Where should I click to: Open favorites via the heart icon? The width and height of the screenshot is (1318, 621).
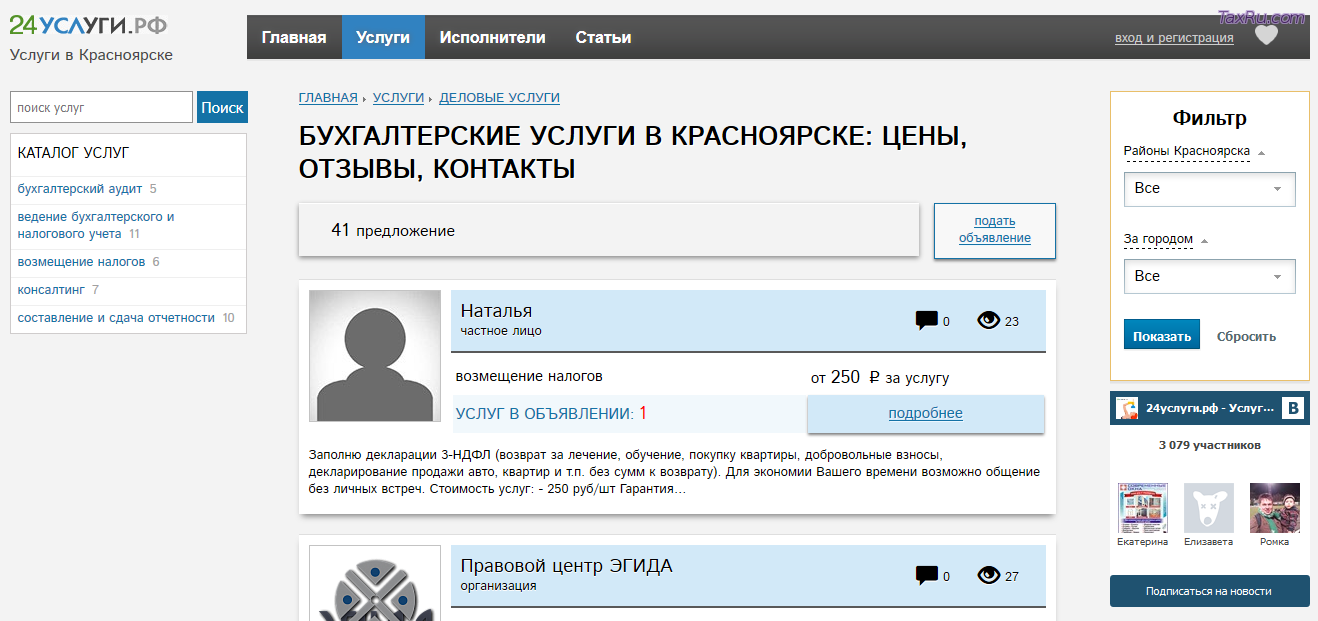1266,33
